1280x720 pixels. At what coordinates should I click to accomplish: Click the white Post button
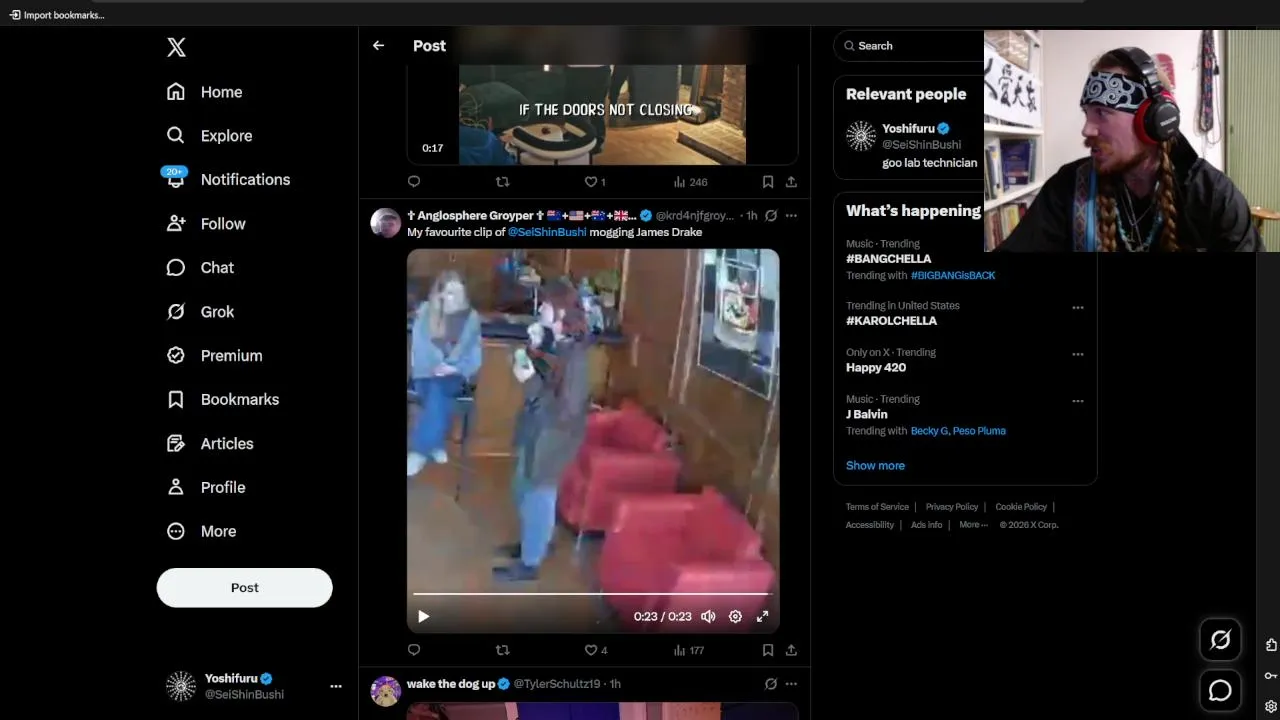(x=244, y=588)
